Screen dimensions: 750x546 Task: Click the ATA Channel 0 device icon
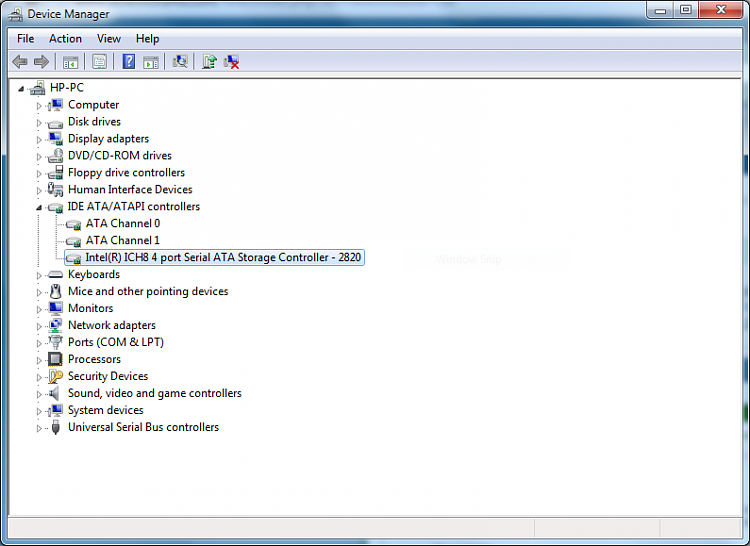point(73,224)
